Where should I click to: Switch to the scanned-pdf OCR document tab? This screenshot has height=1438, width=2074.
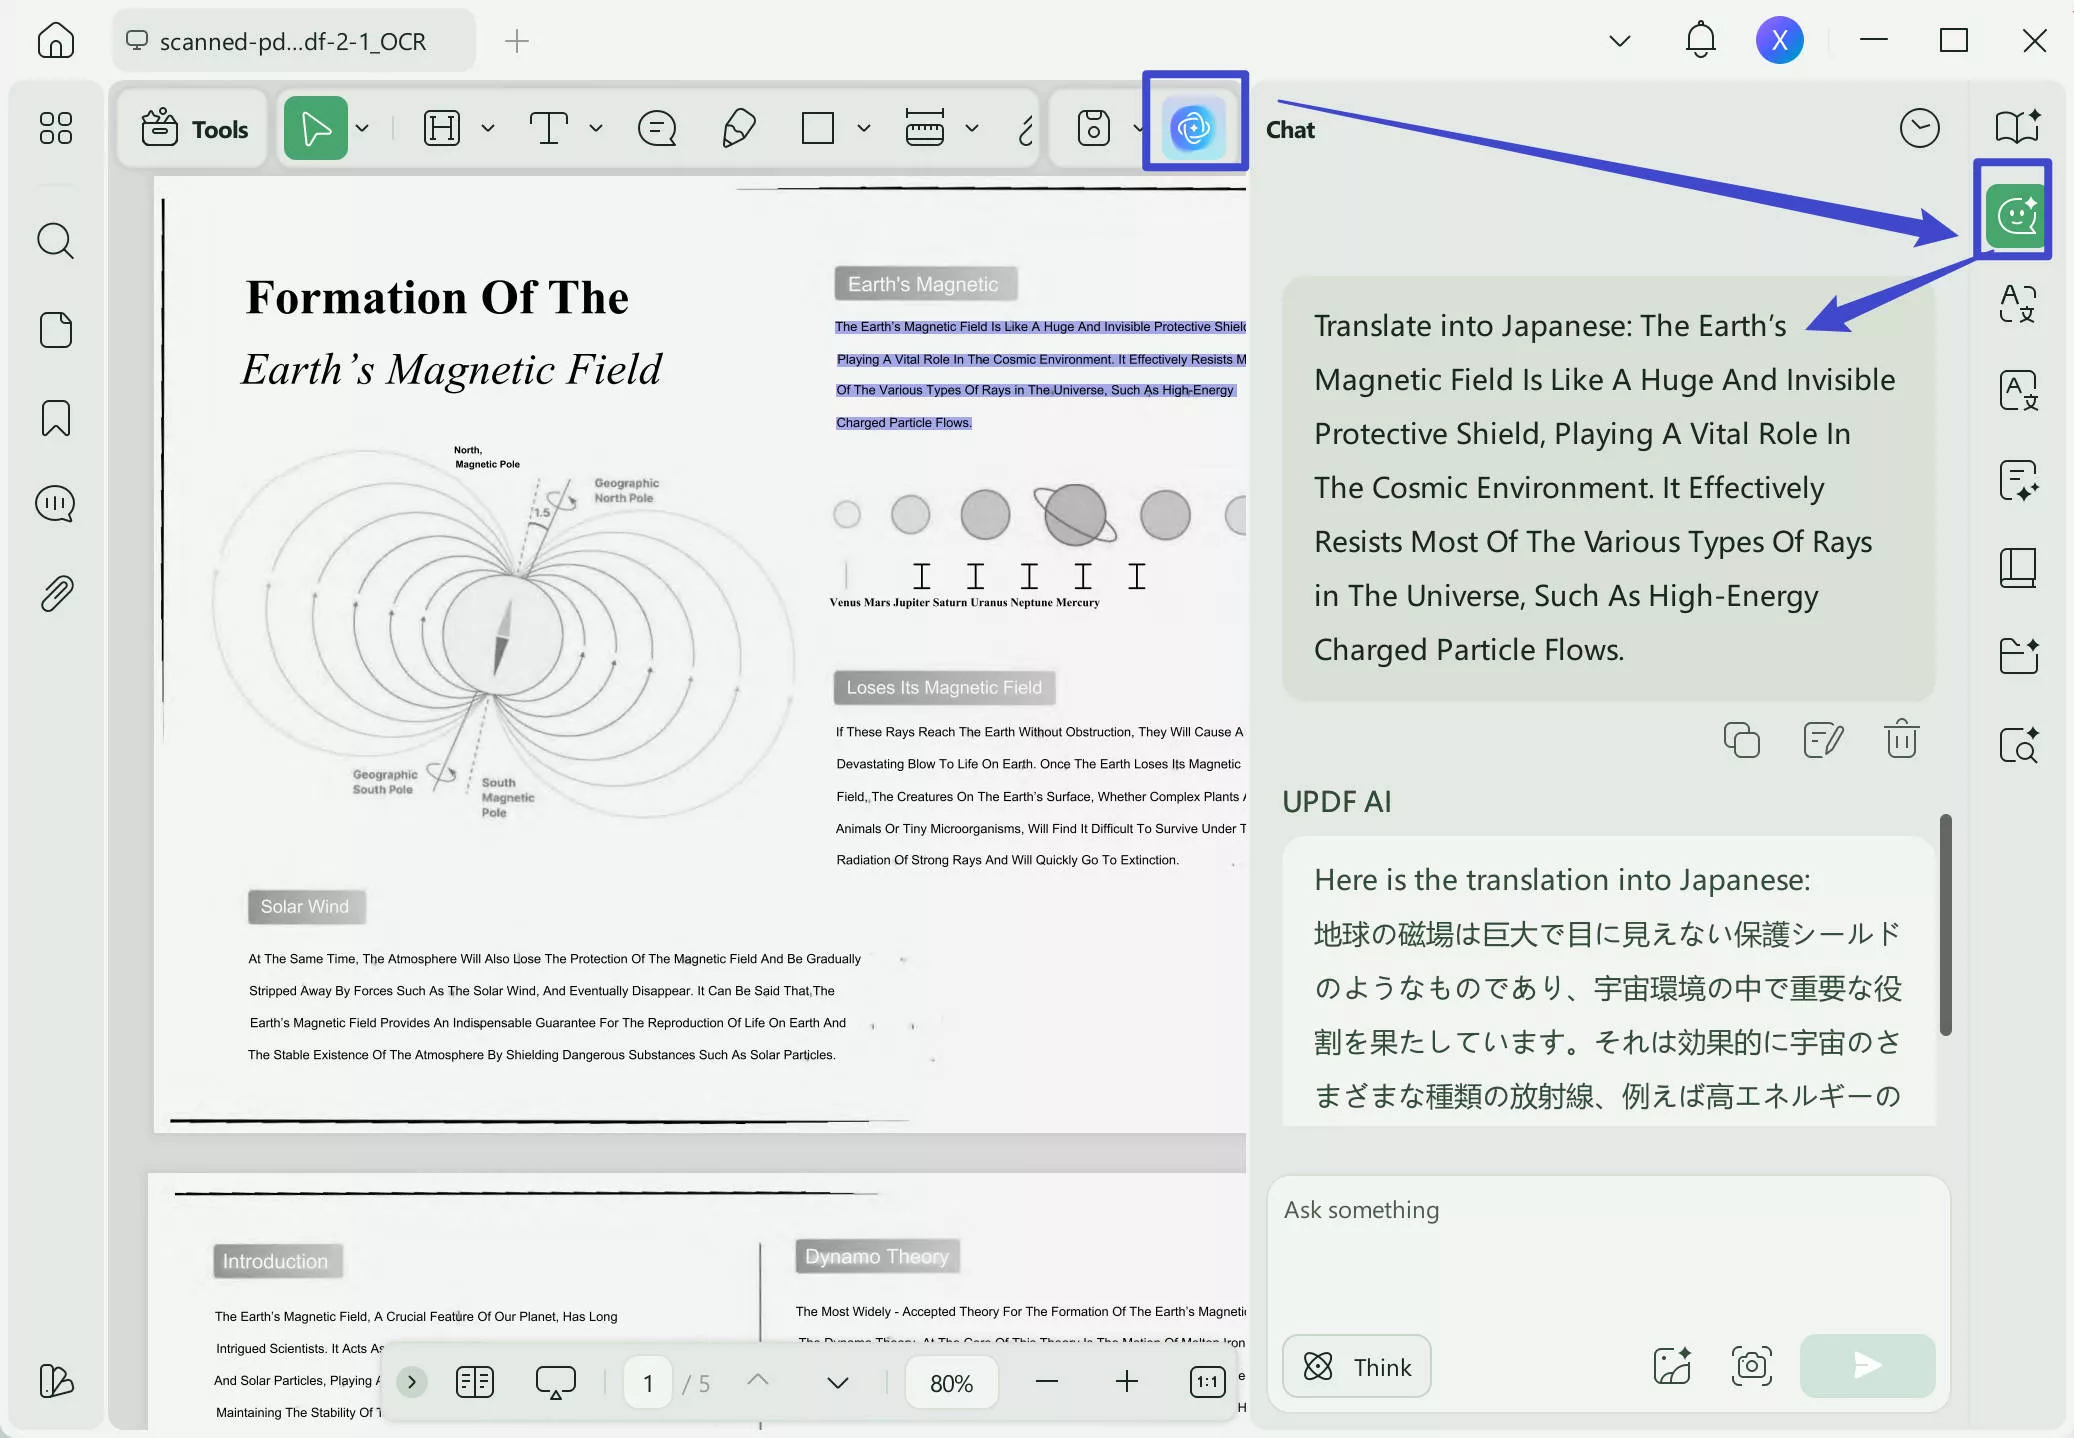click(293, 41)
